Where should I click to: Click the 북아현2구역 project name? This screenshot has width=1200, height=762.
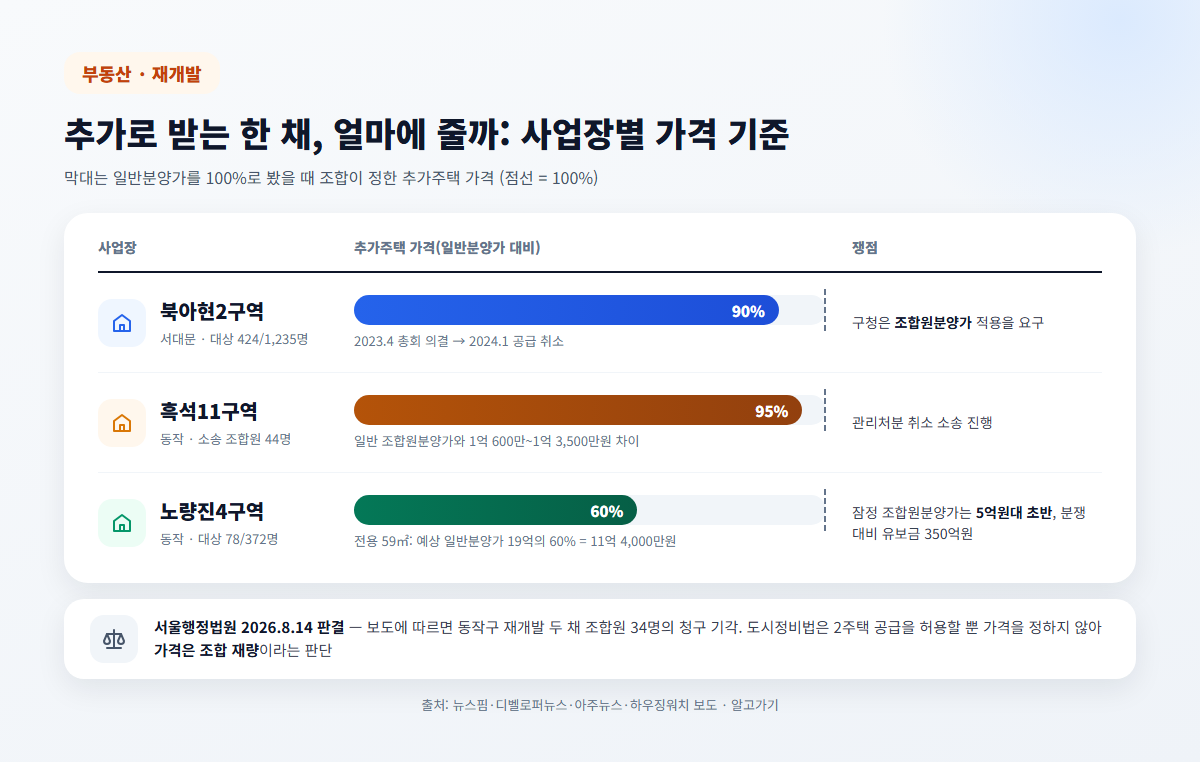click(212, 311)
